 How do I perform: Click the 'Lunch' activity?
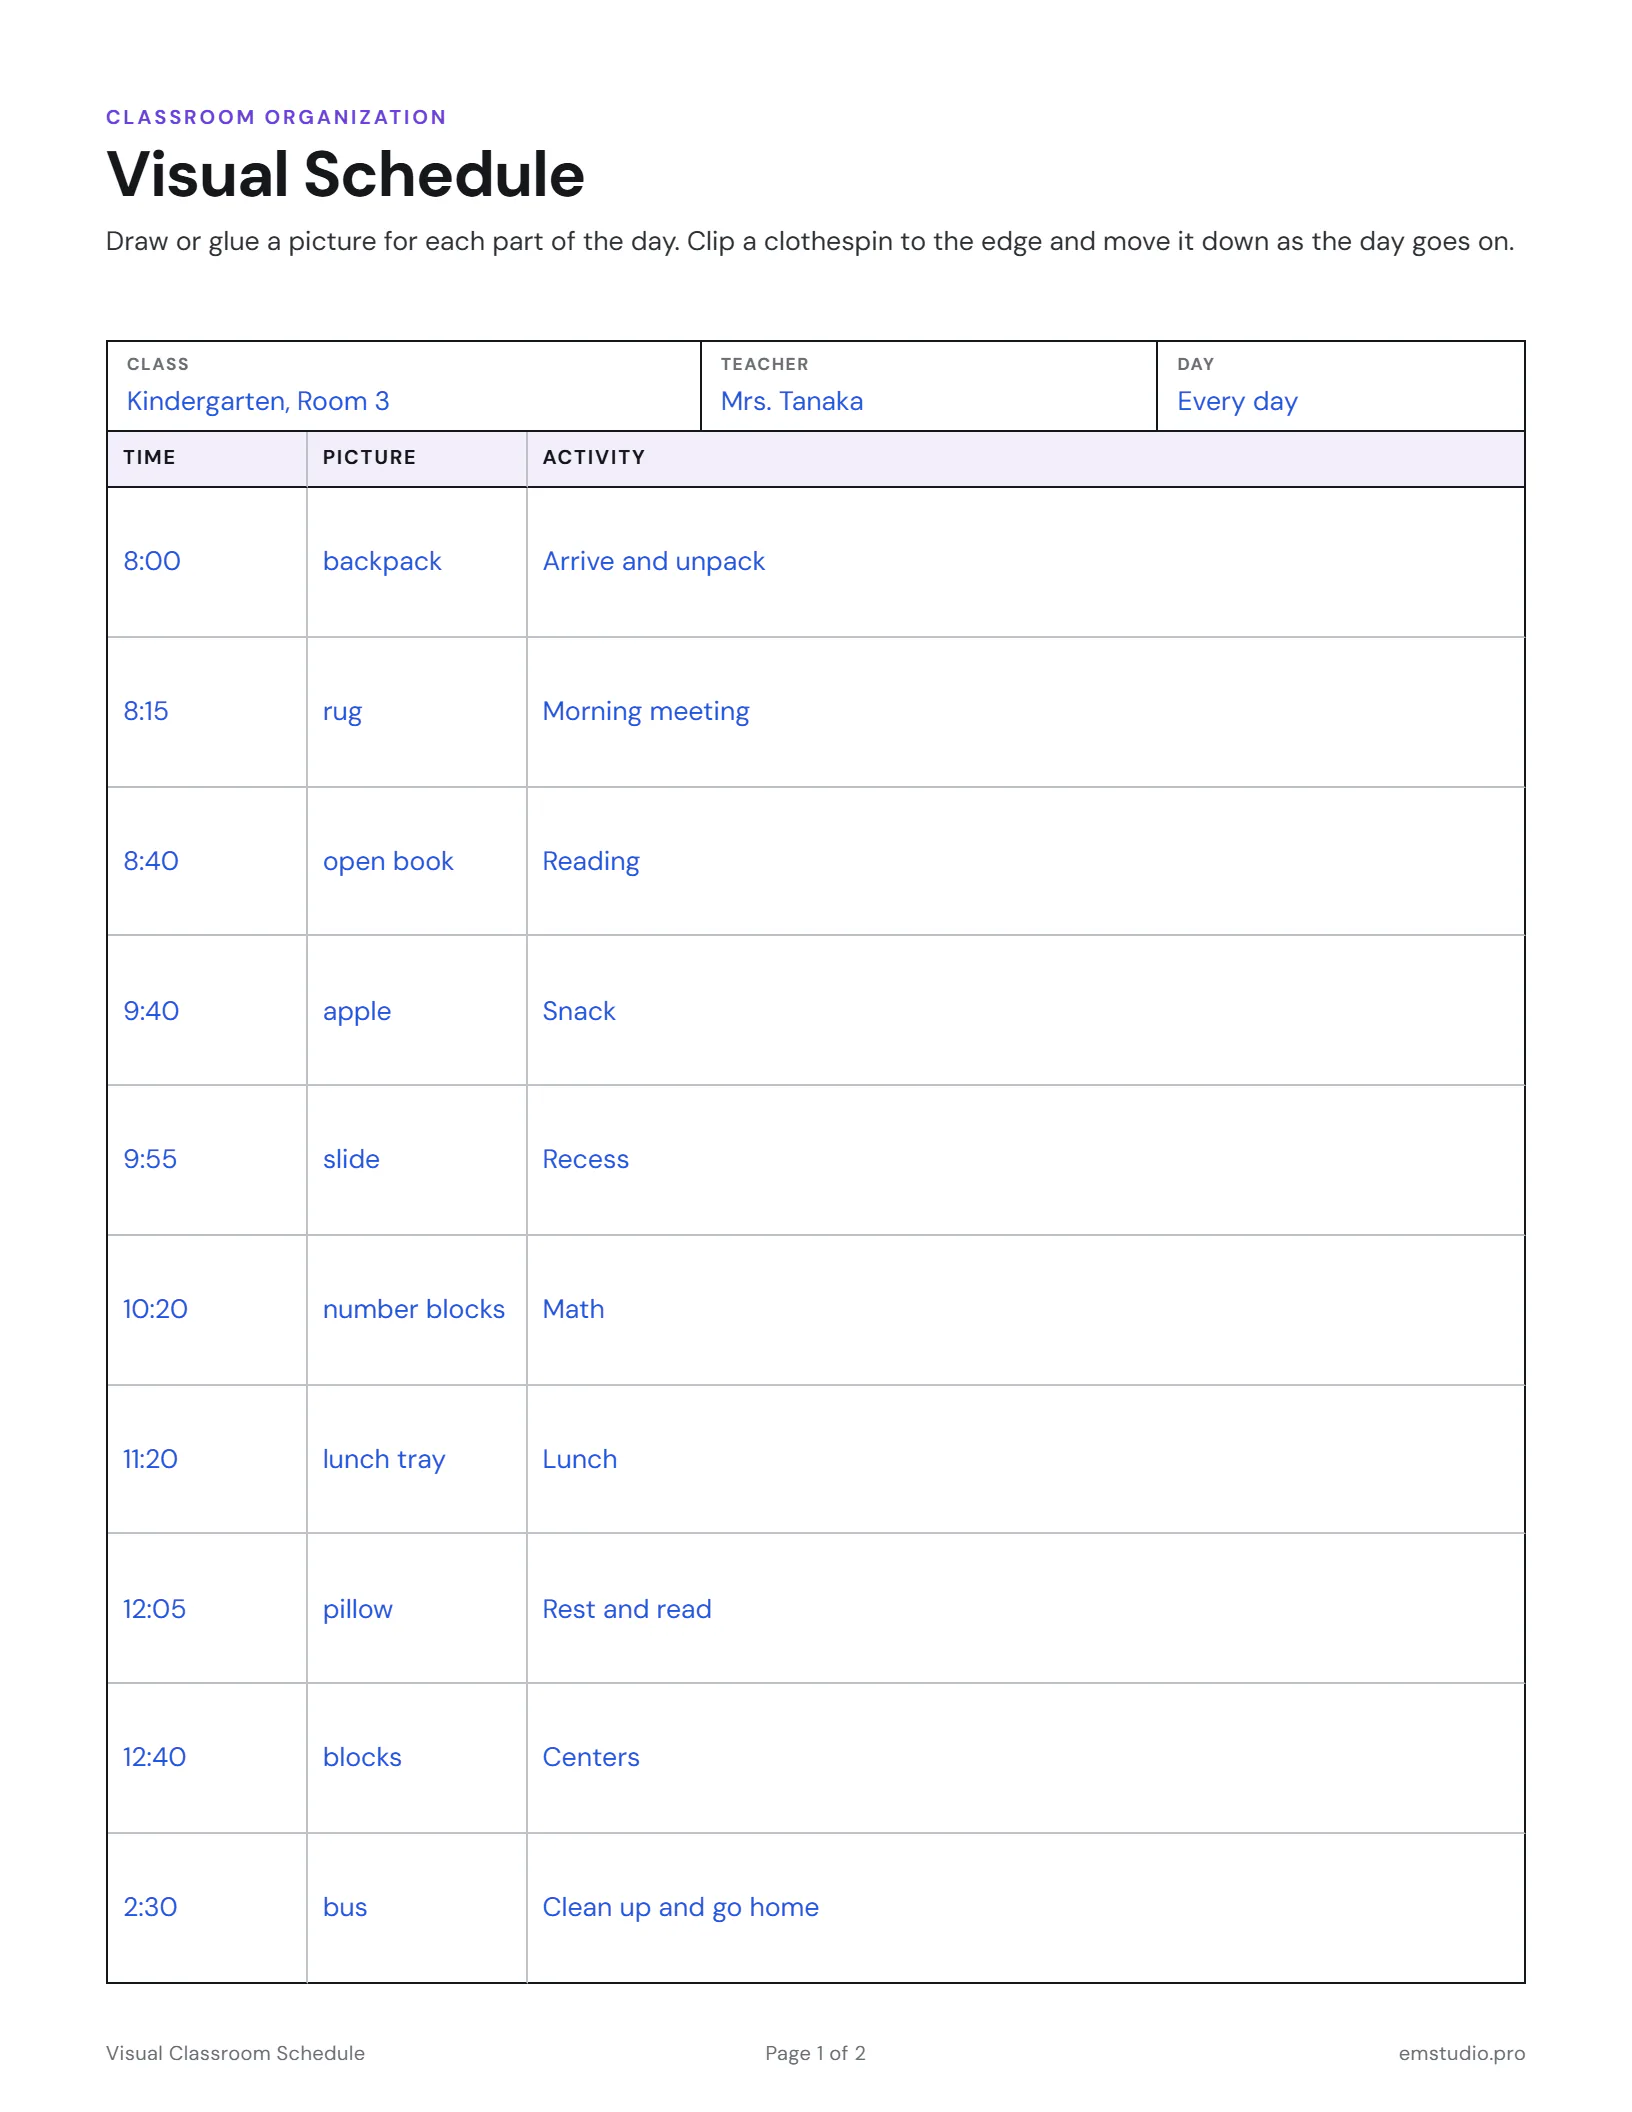click(1025, 1459)
